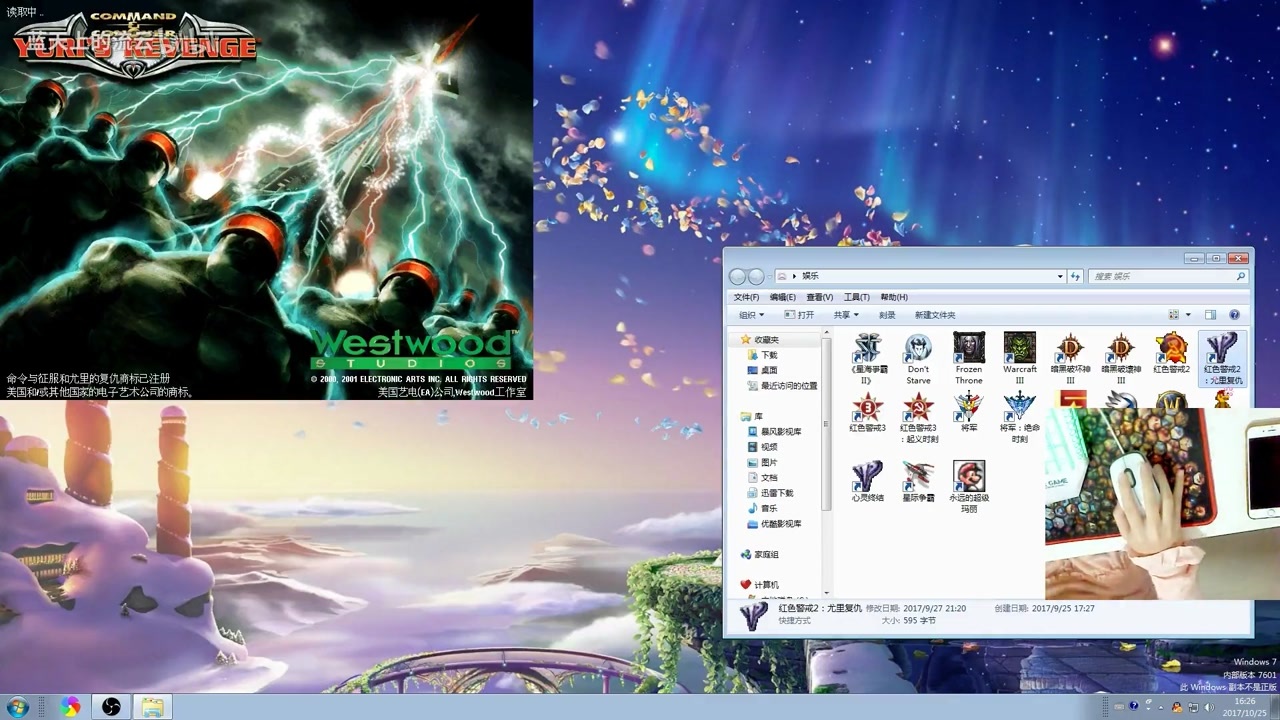This screenshot has width=1280, height=720.
Task: Open Explorer help question-mark icon
Action: (1234, 315)
